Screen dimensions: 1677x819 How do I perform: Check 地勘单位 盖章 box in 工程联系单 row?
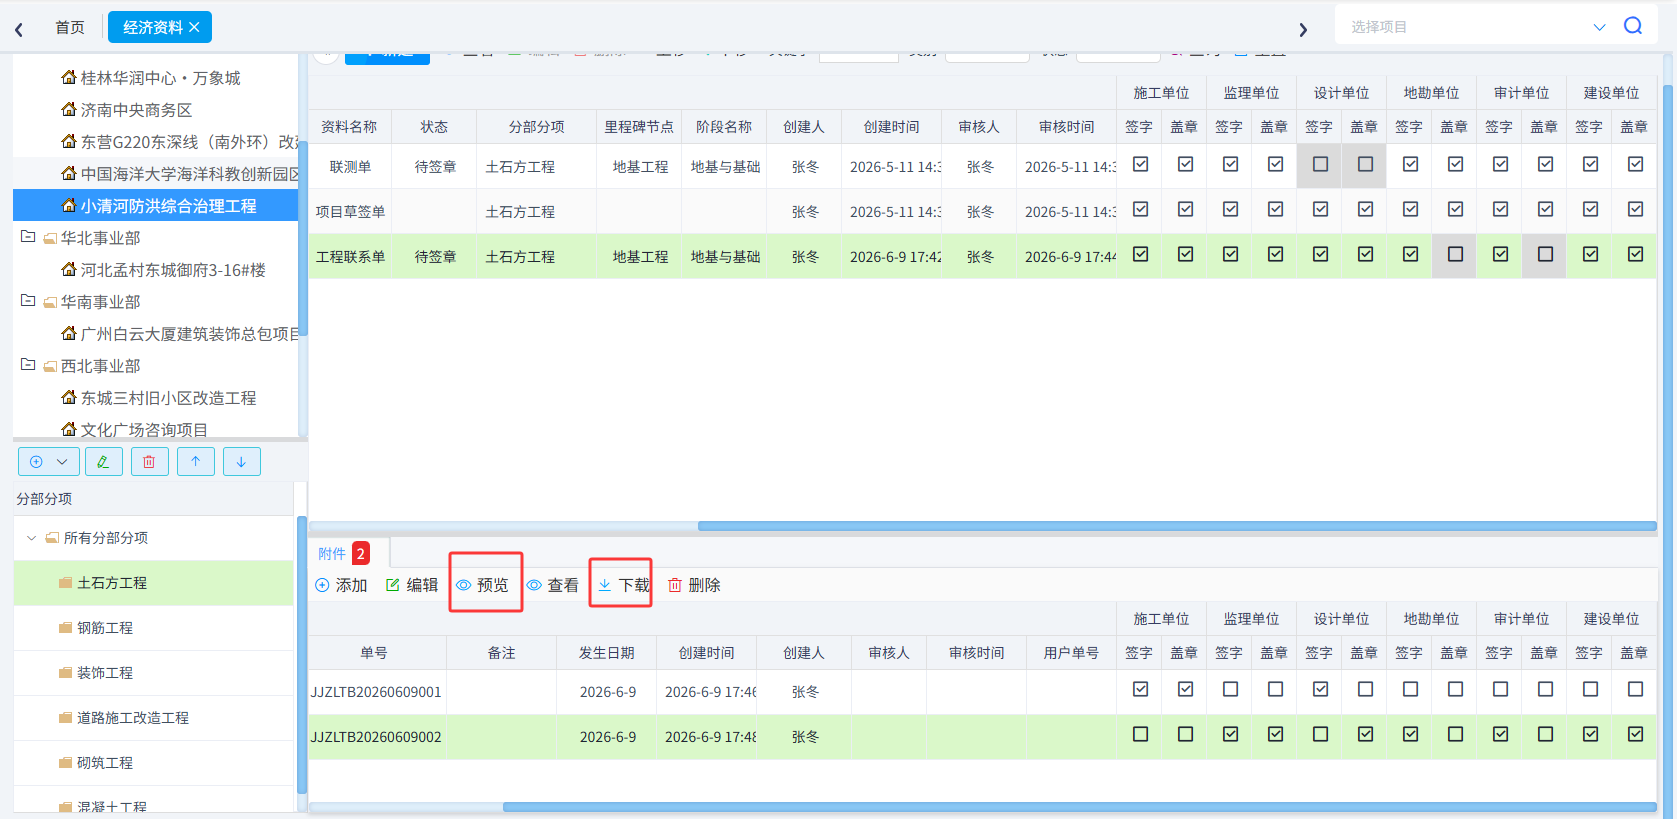pos(1455,254)
